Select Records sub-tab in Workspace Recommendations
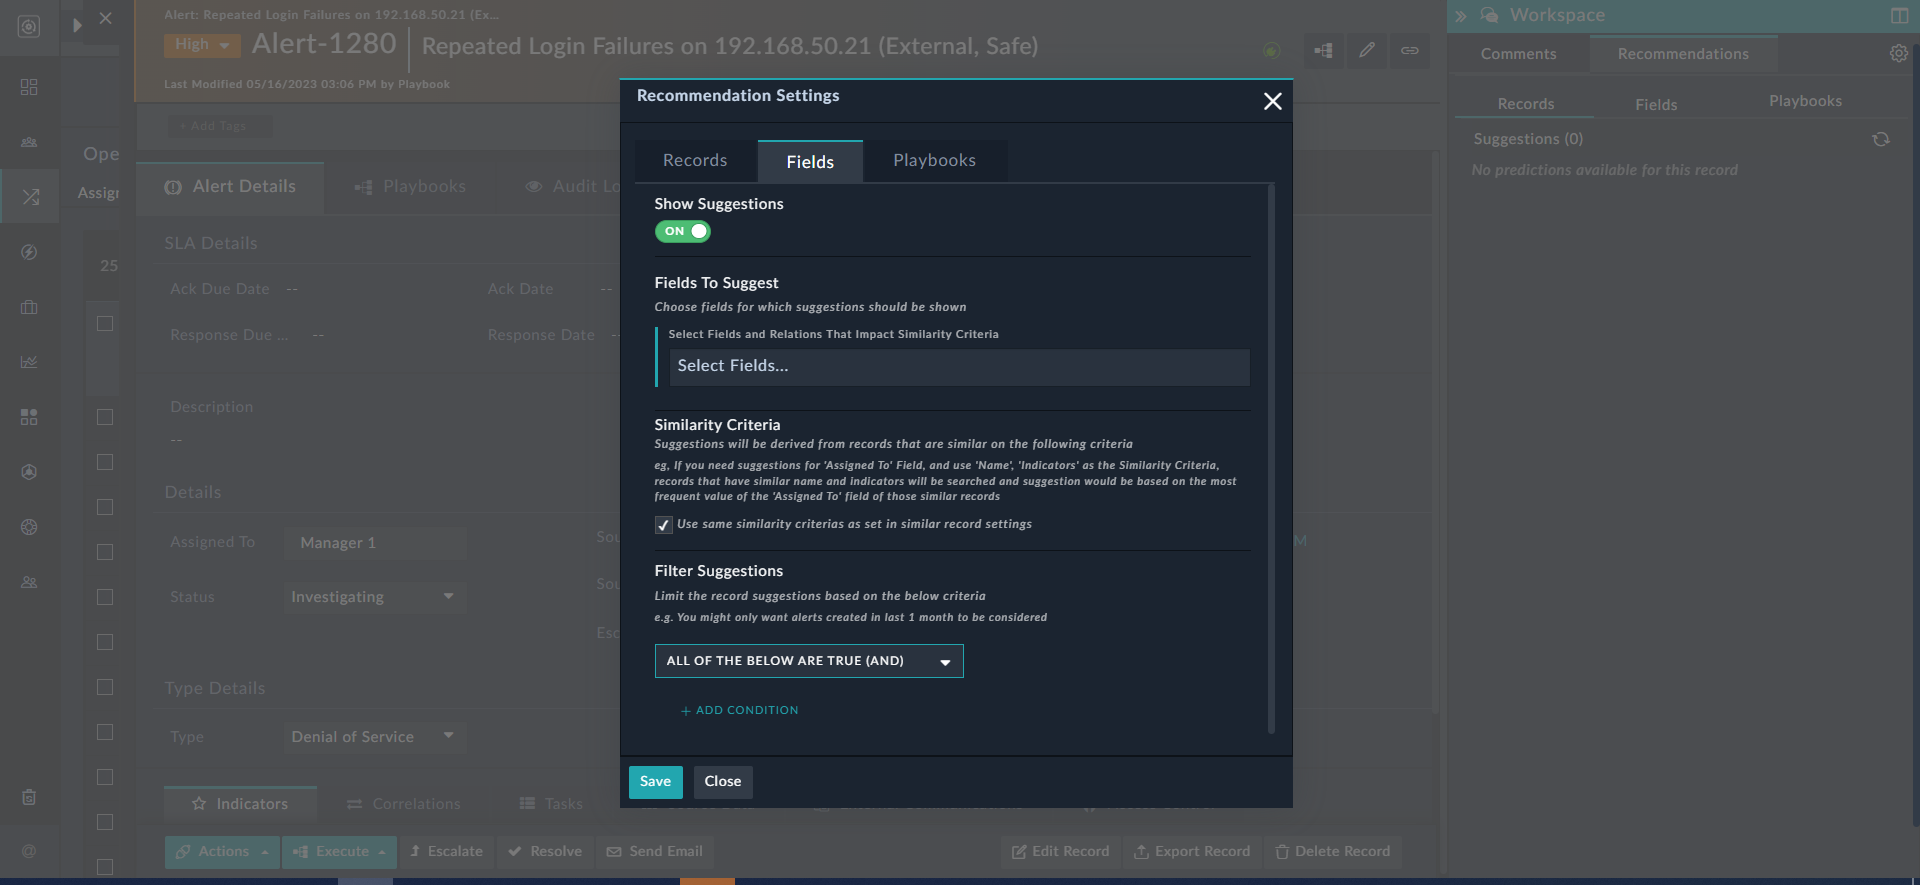Screen dimensions: 1920x885 pos(1525,104)
